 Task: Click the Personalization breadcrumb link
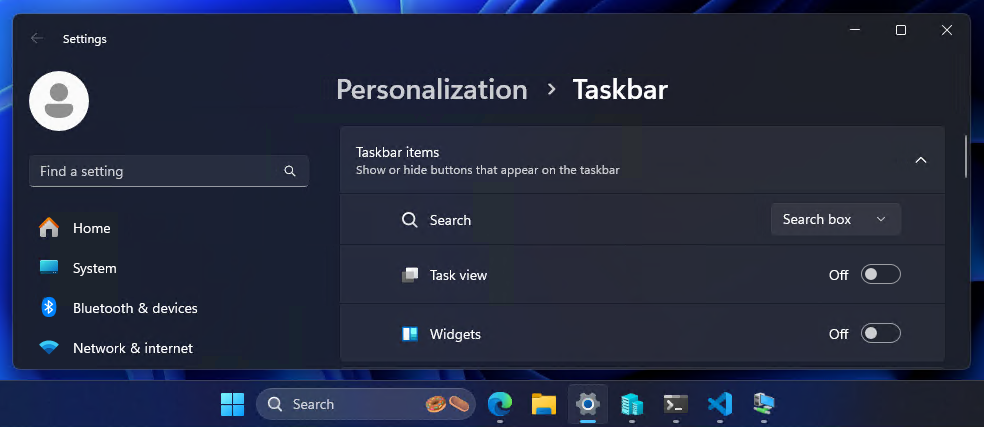[432, 90]
